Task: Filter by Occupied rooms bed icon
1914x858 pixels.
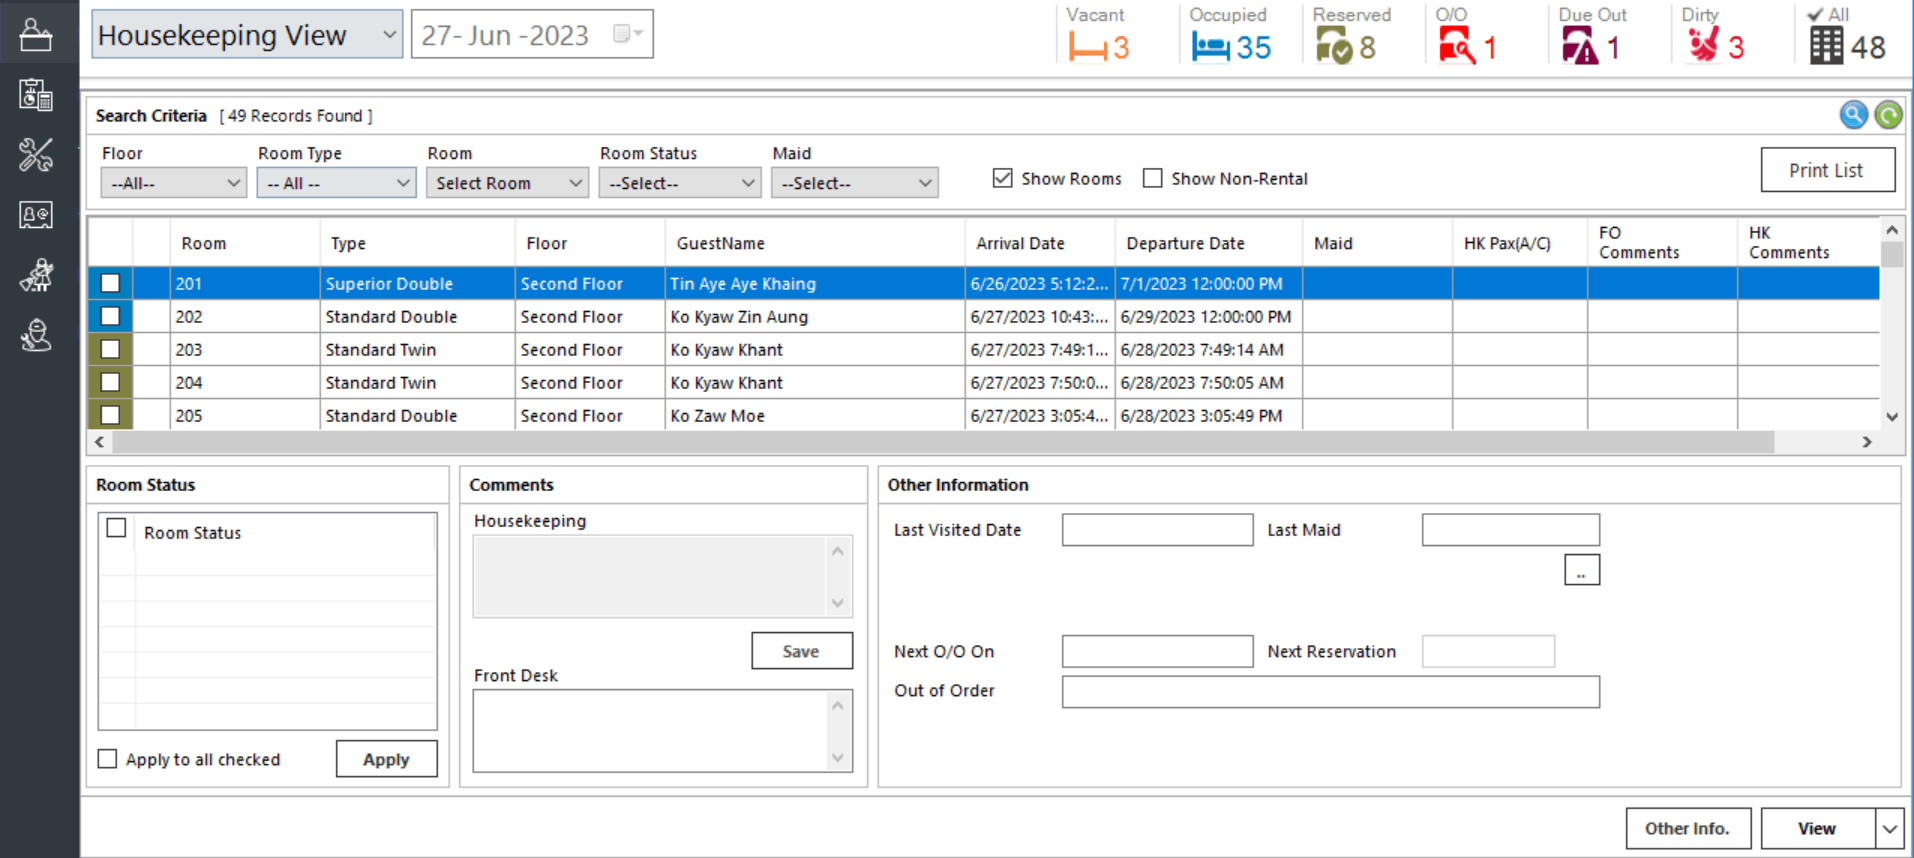Action: (1210, 47)
